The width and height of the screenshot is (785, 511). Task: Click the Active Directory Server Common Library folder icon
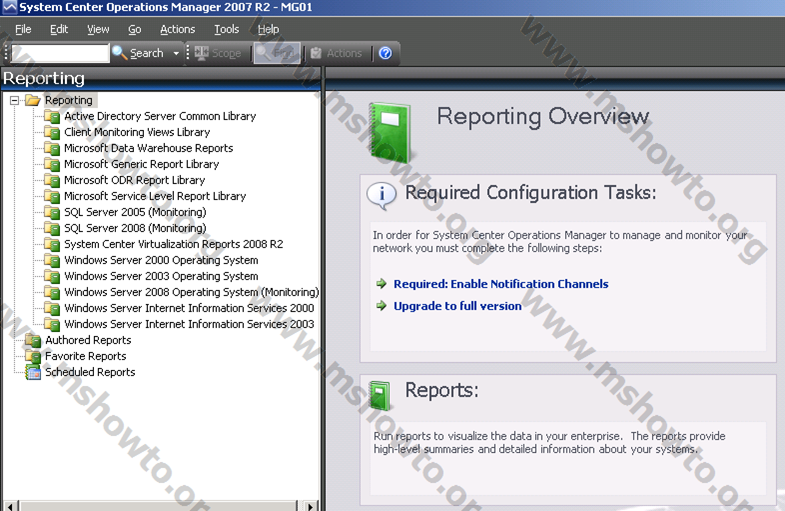[52, 117]
